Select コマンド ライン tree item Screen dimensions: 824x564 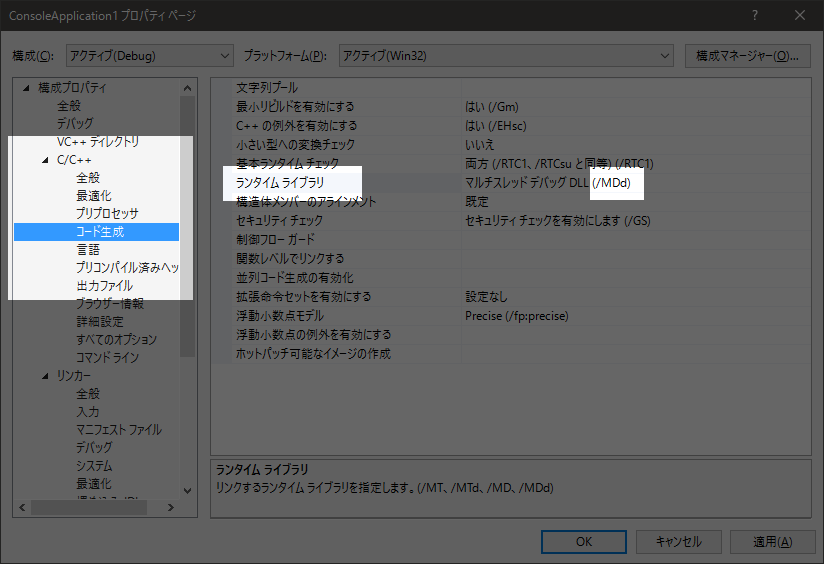[107, 357]
